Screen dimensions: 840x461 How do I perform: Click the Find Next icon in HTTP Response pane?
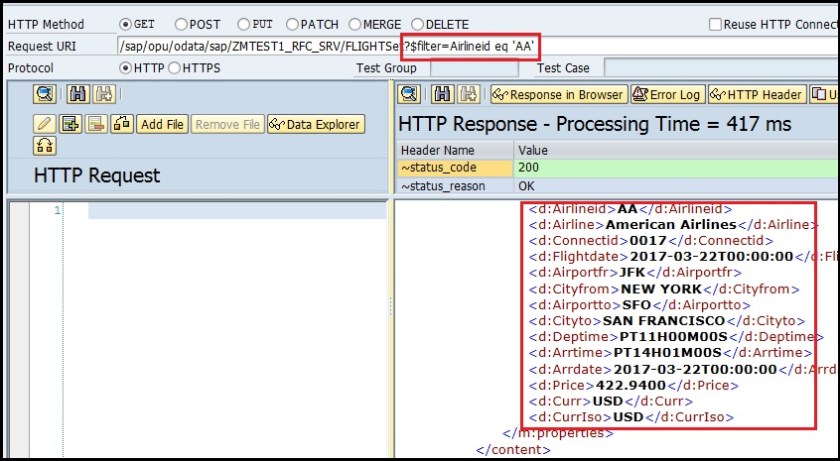tap(469, 94)
